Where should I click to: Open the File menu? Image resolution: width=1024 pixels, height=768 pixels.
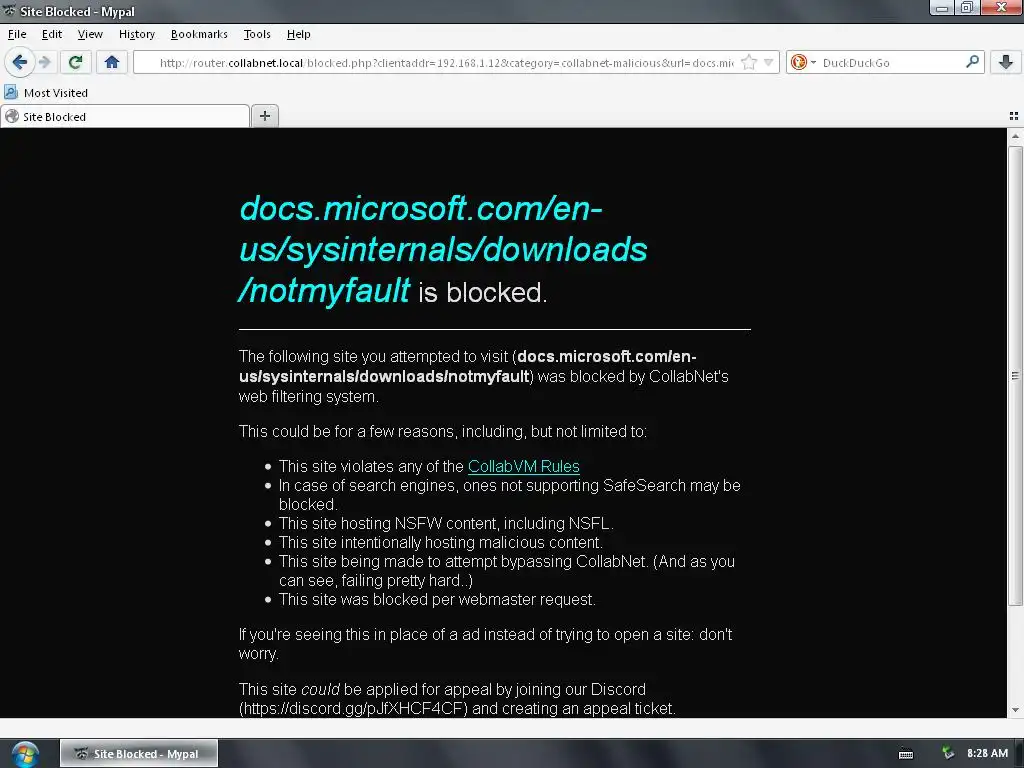pyautogui.click(x=17, y=34)
